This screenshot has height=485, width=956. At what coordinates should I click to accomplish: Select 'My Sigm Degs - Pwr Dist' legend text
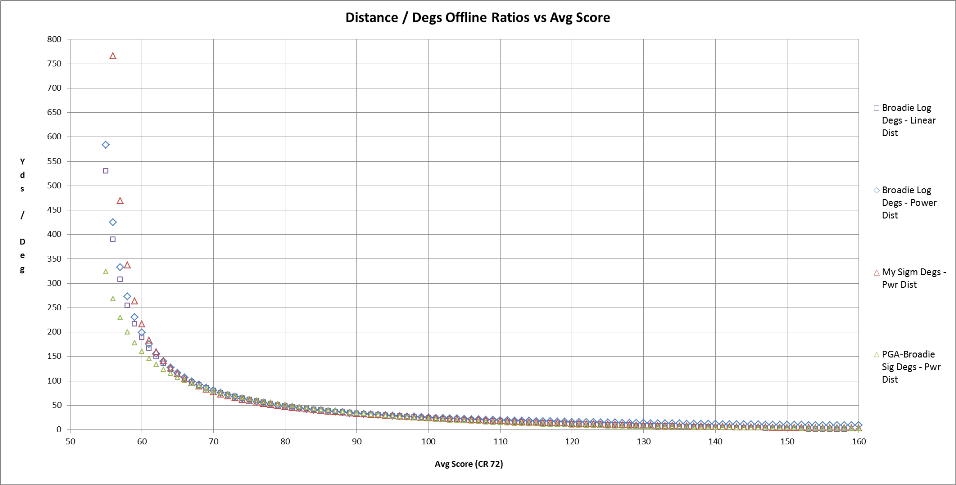coord(914,277)
